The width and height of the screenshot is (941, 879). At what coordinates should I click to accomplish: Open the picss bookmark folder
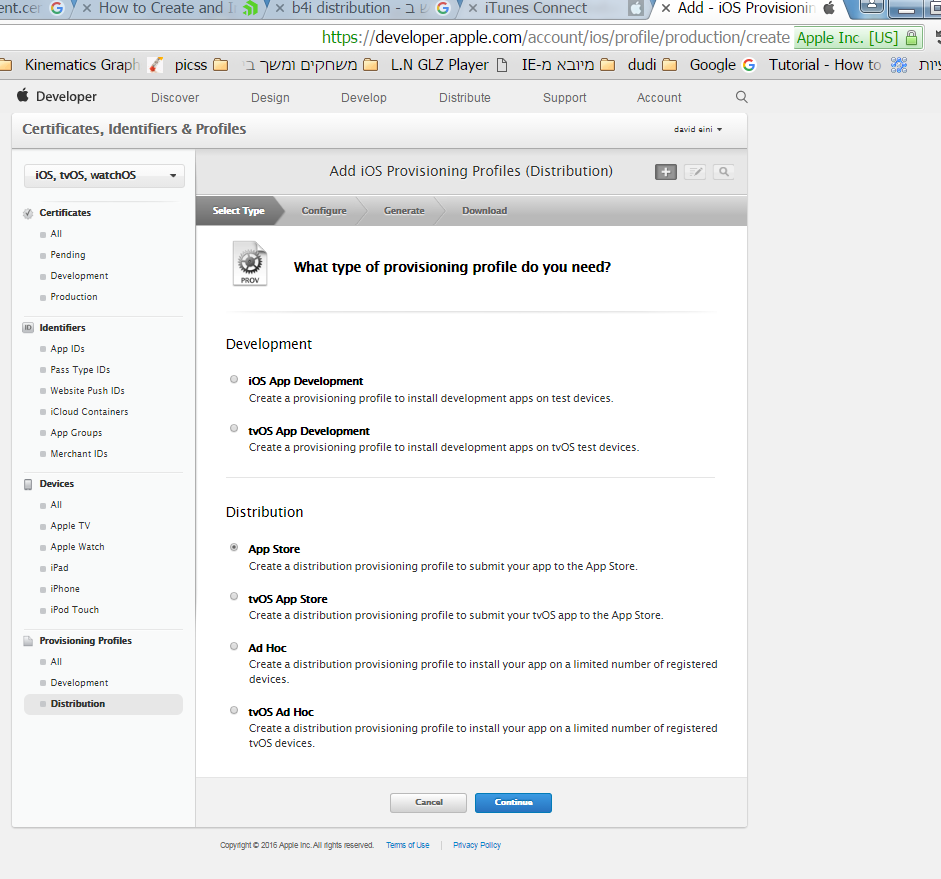coord(201,65)
